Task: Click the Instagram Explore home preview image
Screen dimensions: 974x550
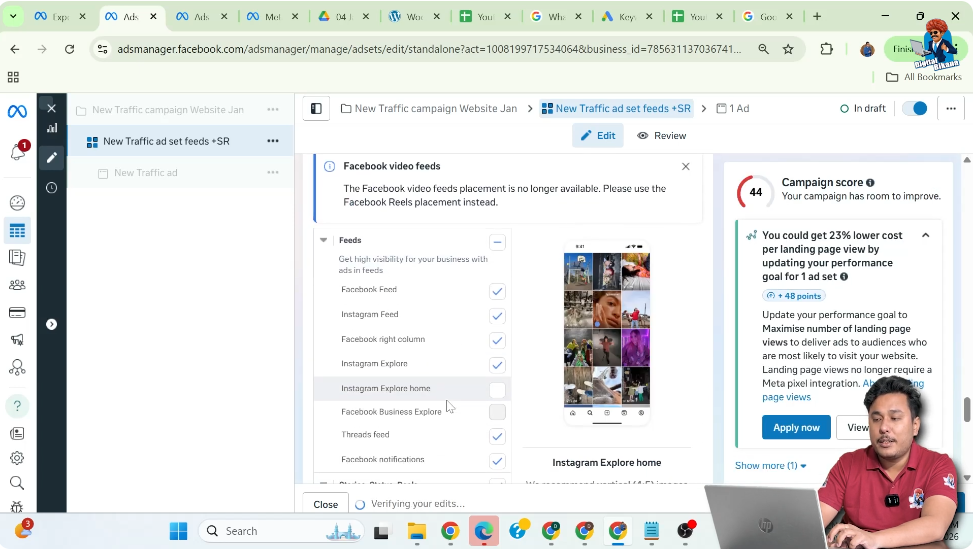Action: [x=607, y=333]
